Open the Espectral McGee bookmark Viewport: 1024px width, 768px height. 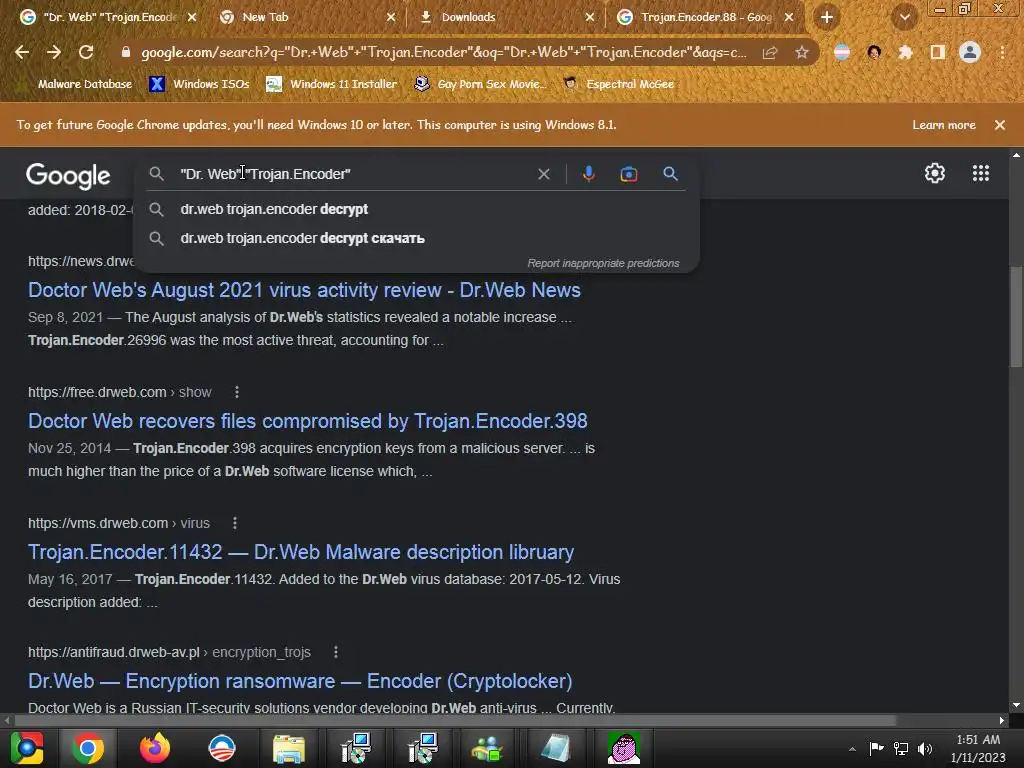(x=619, y=84)
